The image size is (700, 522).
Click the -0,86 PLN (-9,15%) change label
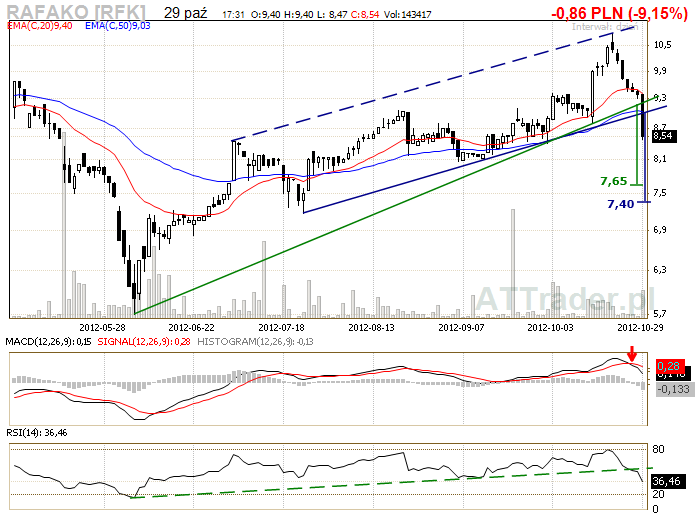[619, 13]
